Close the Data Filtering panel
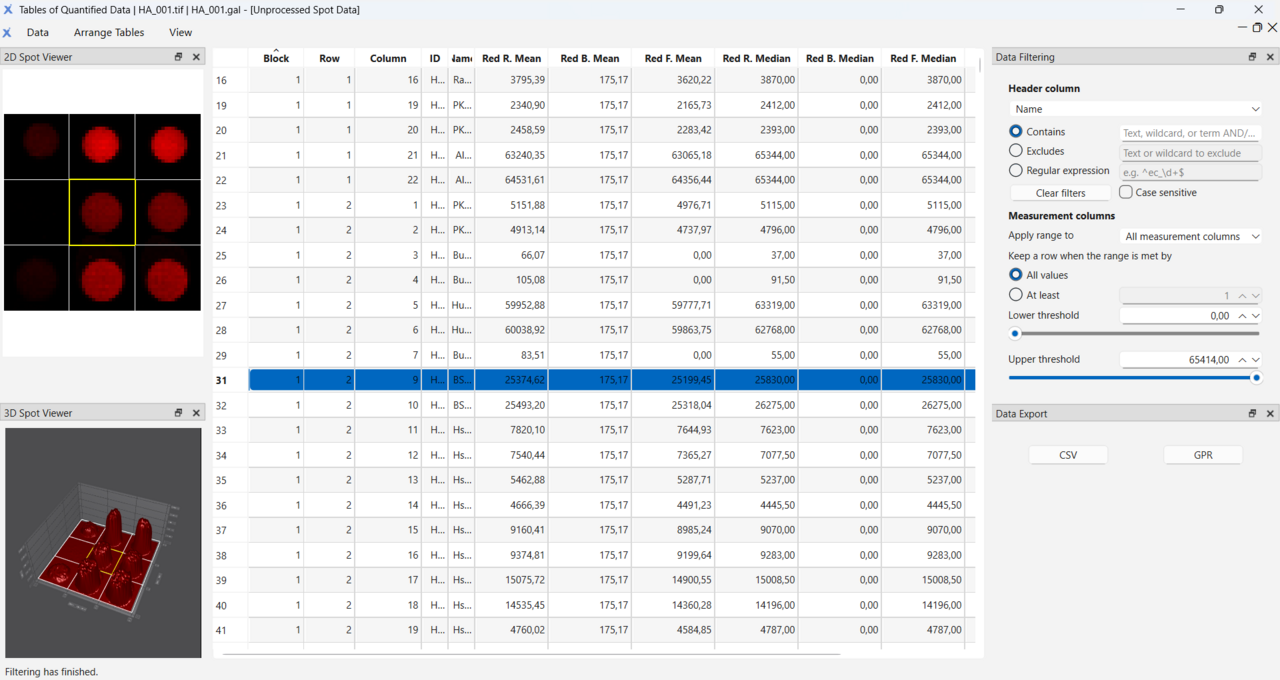1280x680 pixels. coord(1270,57)
